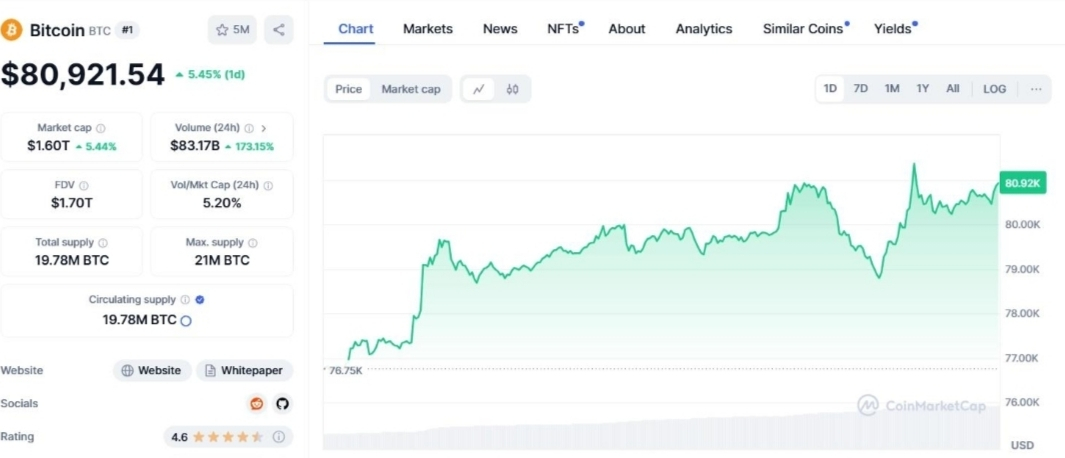The width and height of the screenshot is (1065, 458).
Task: Click the Bitcoin logo icon
Action: [12, 30]
